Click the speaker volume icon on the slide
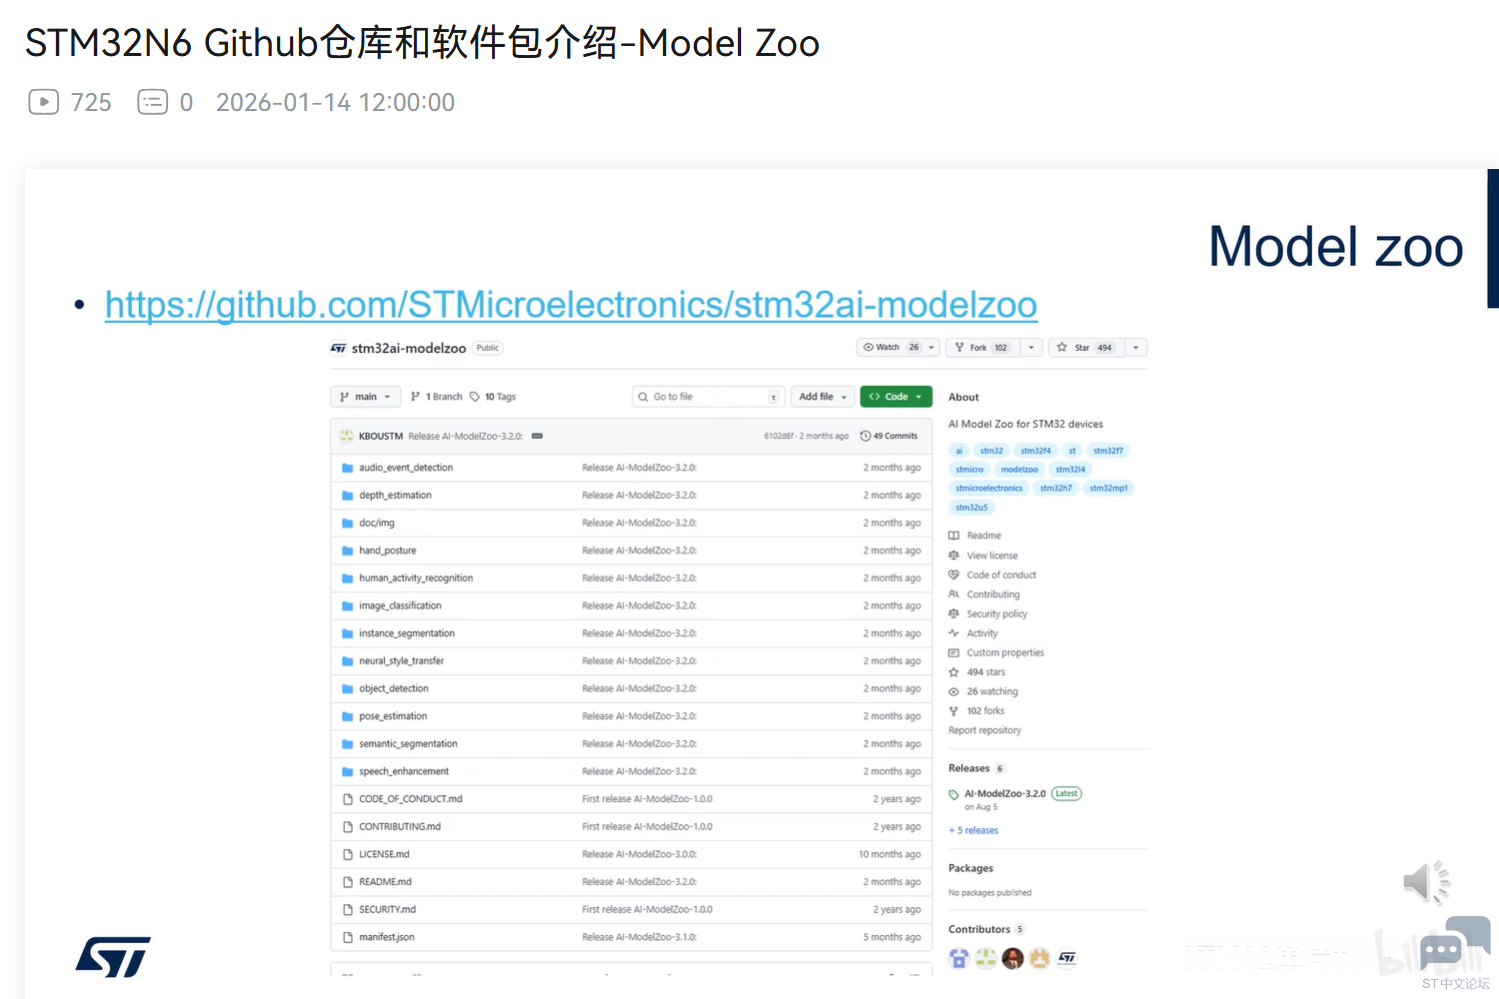This screenshot has height=999, width=1499. tap(1427, 882)
